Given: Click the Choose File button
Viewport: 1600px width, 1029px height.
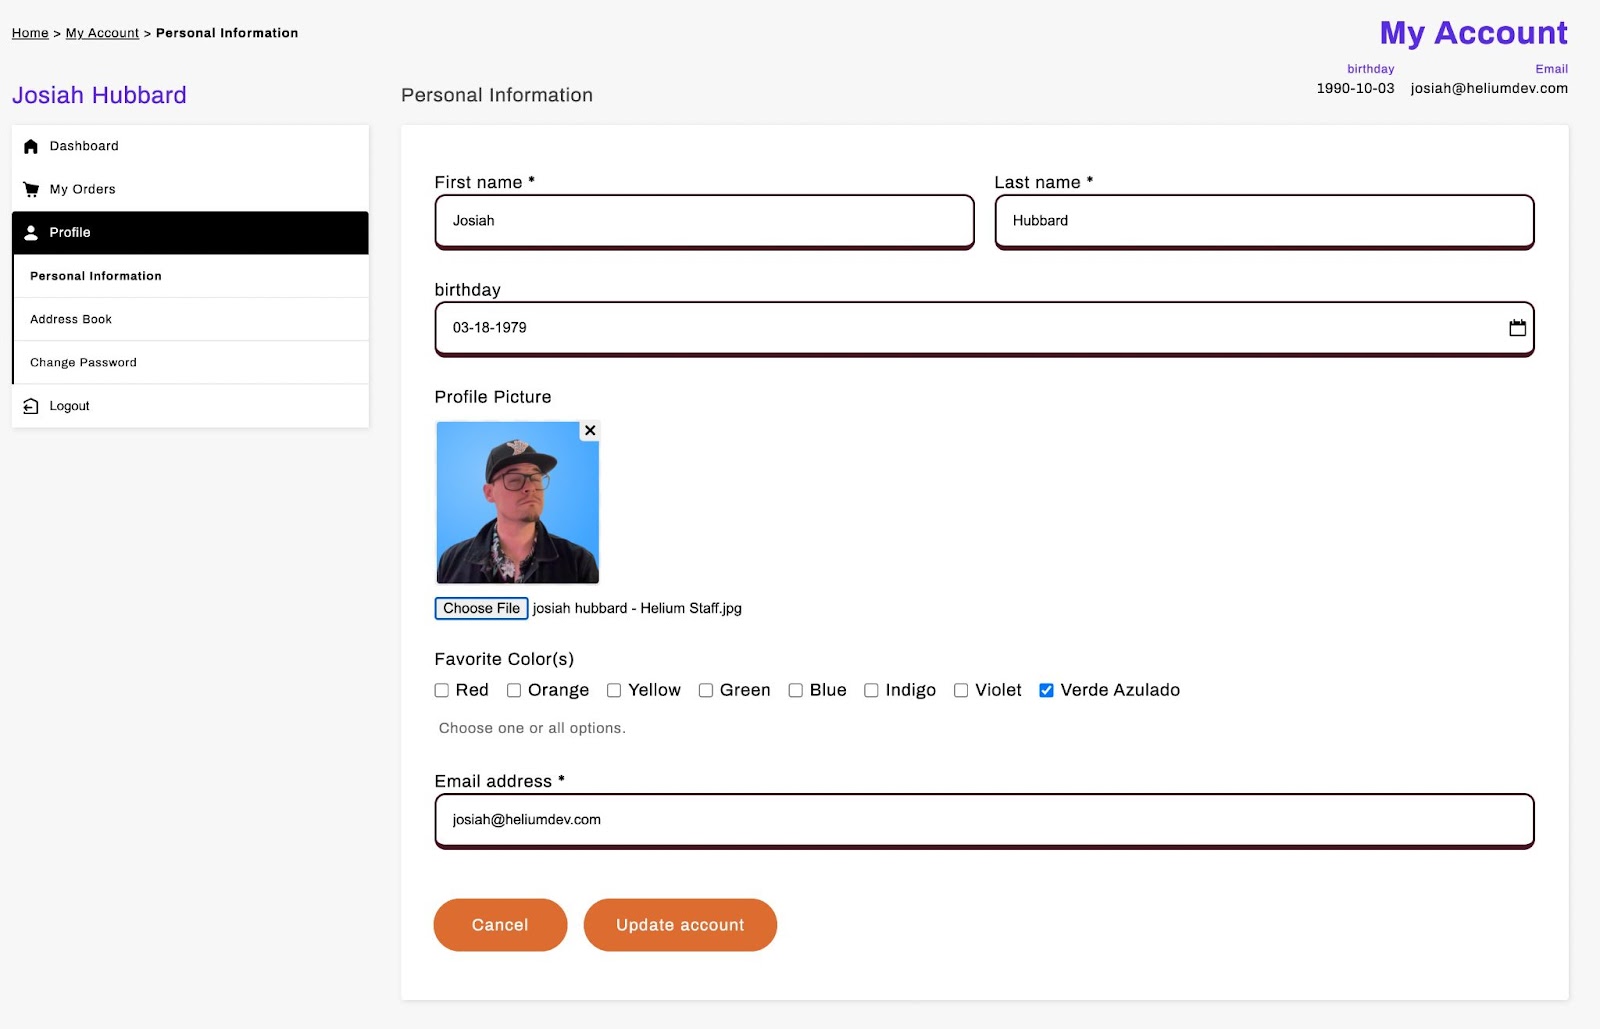Looking at the screenshot, I should (481, 608).
